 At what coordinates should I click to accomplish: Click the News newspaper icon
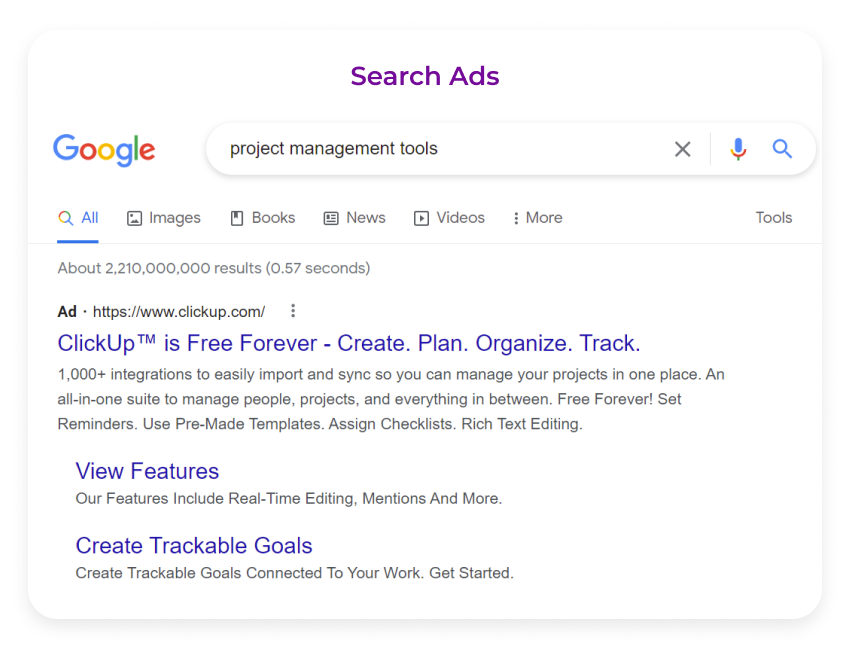click(331, 217)
